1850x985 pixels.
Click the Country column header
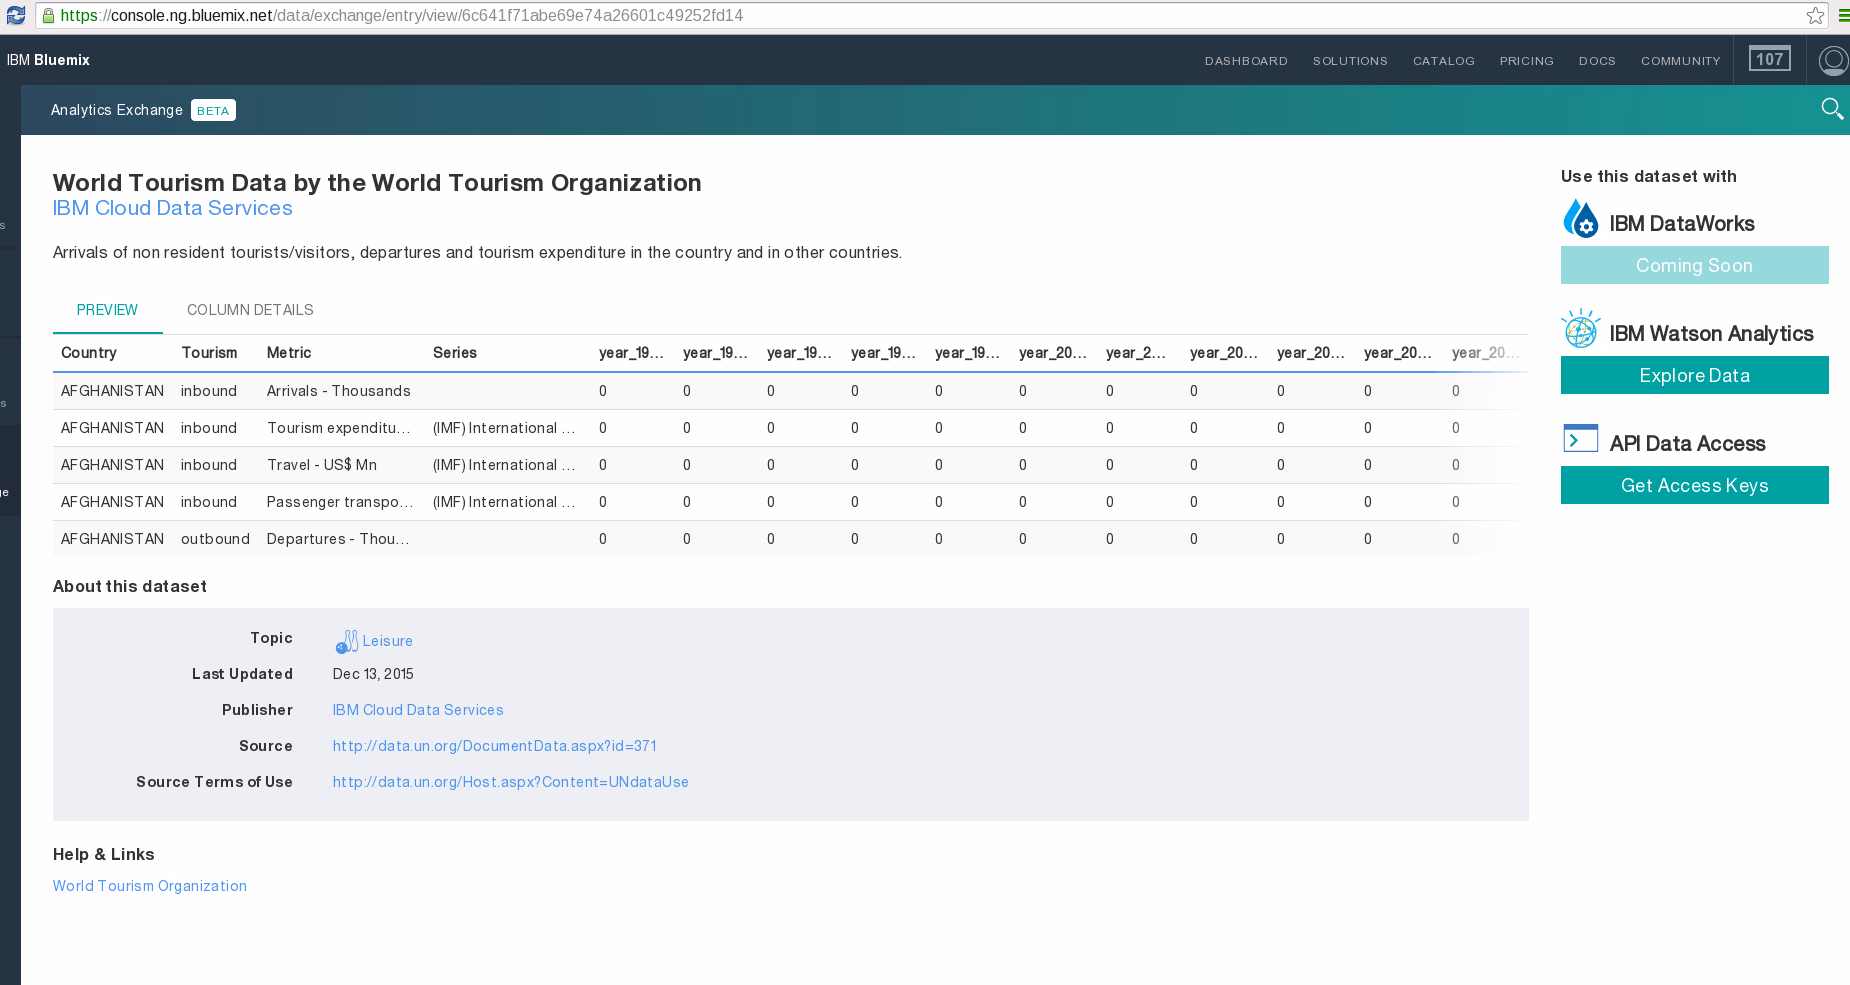(x=89, y=353)
